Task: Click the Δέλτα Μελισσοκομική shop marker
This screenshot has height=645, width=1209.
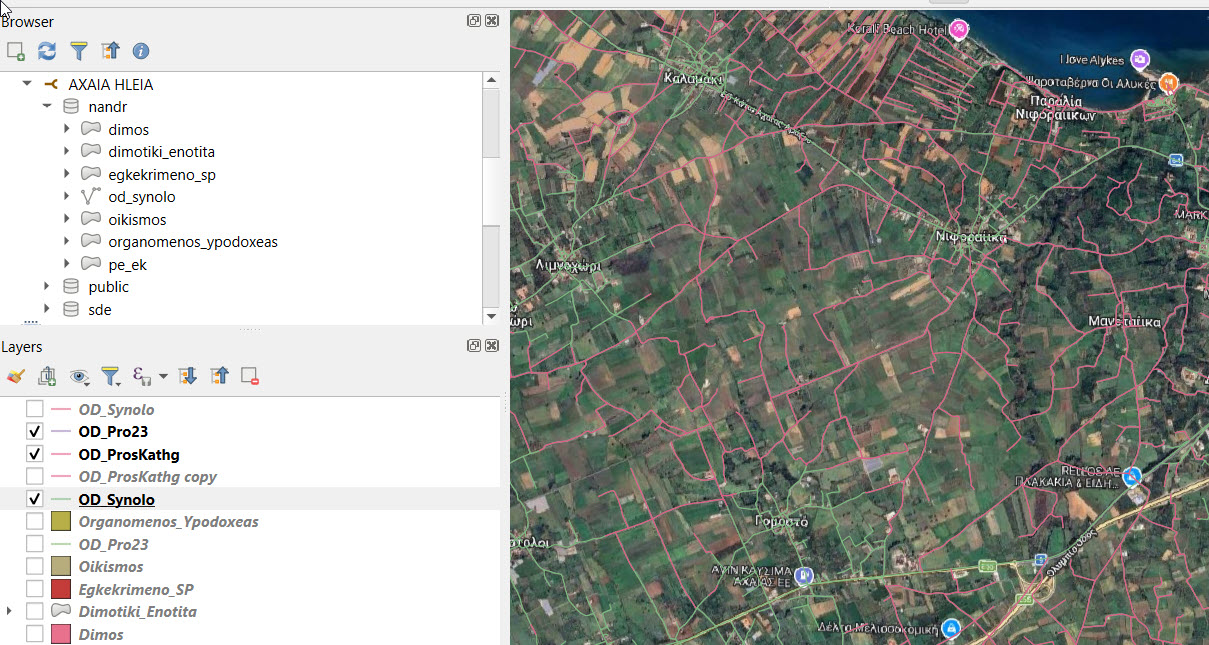Action: click(x=952, y=628)
